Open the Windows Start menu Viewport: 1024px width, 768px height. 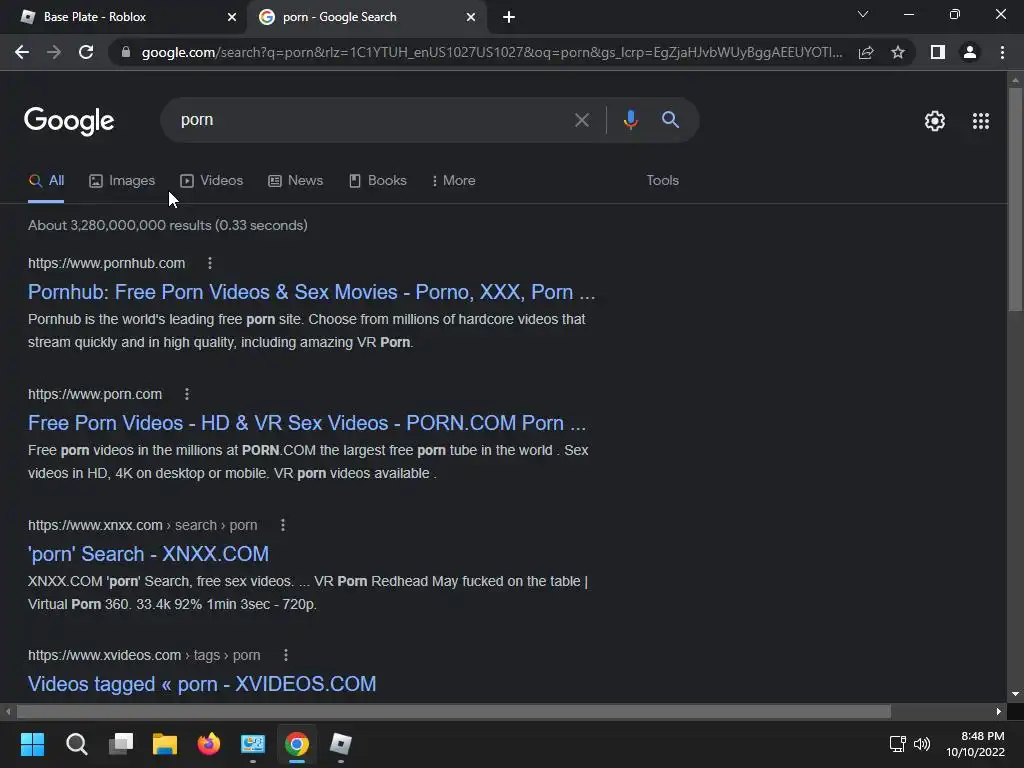(x=32, y=744)
